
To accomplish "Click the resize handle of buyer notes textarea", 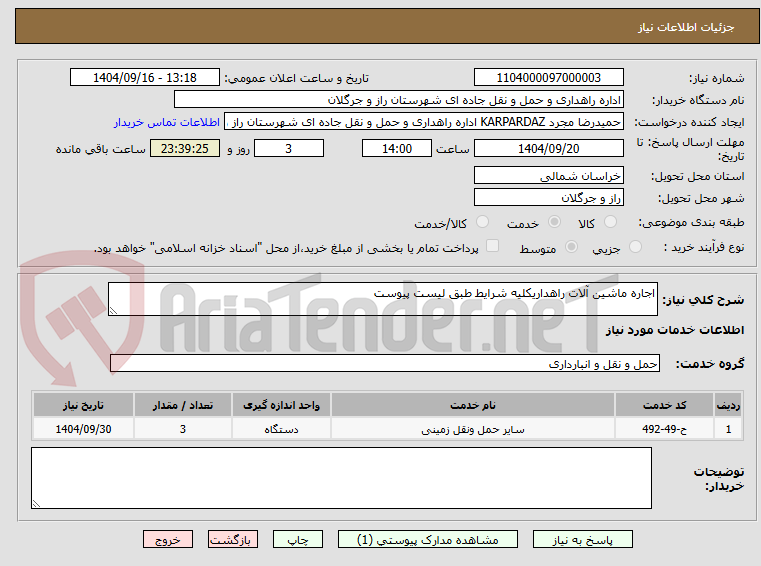I will [36, 504].
